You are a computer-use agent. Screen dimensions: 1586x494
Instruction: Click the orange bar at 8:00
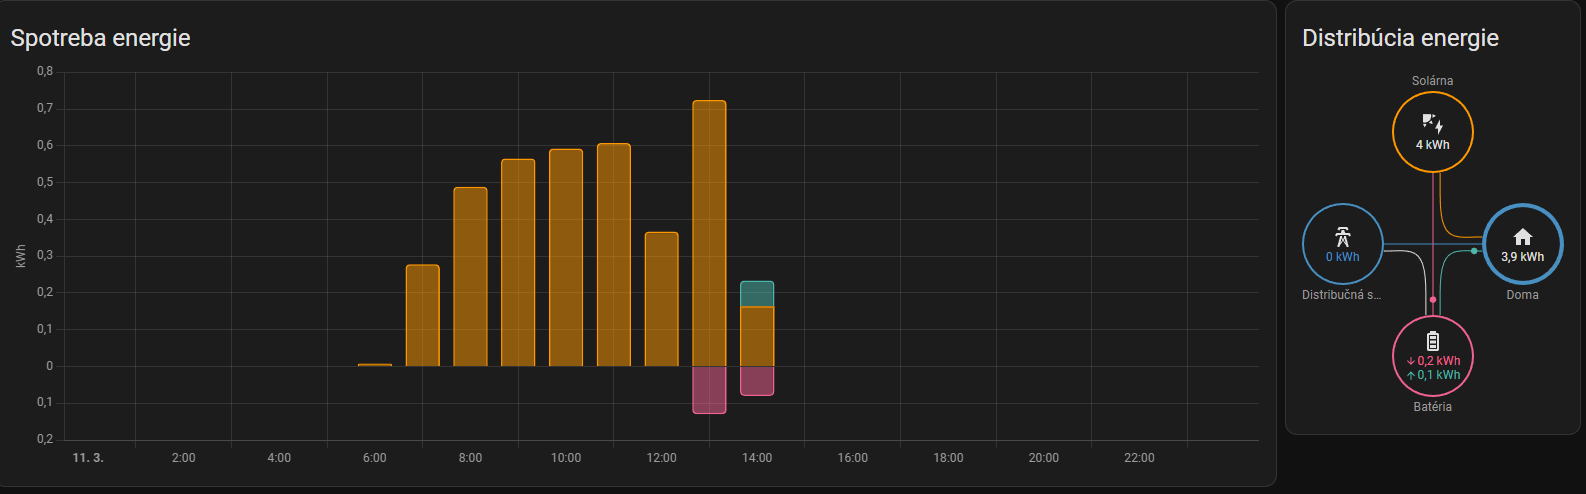[470, 277]
